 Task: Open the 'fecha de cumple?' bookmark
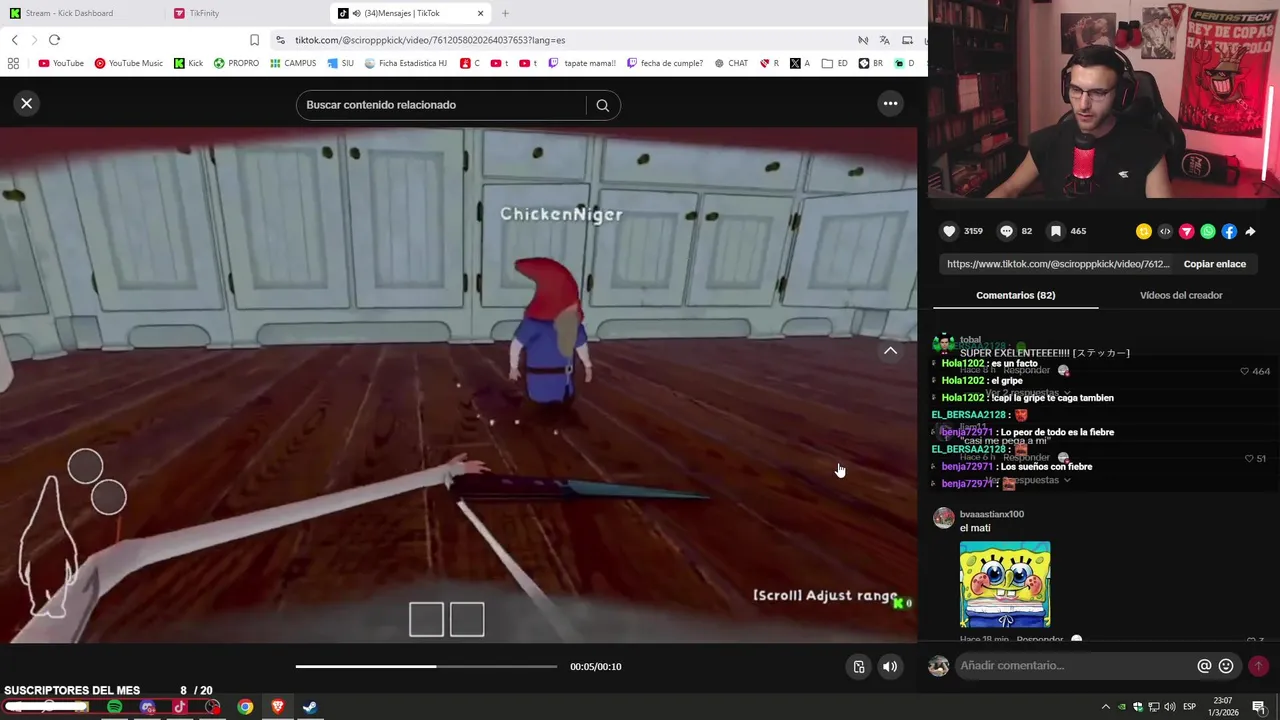point(665,63)
